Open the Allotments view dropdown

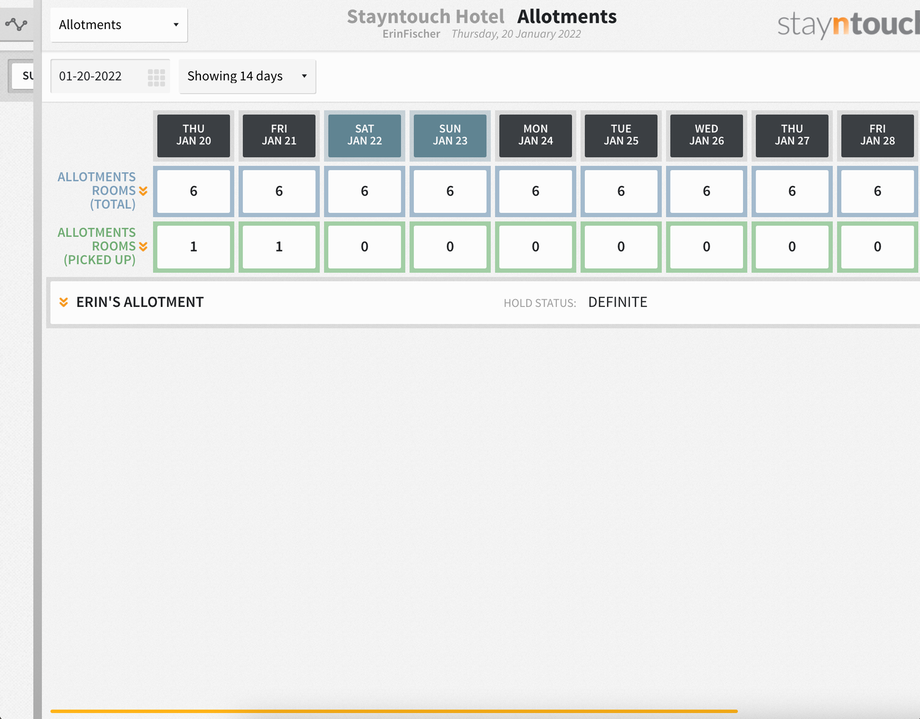pos(119,25)
